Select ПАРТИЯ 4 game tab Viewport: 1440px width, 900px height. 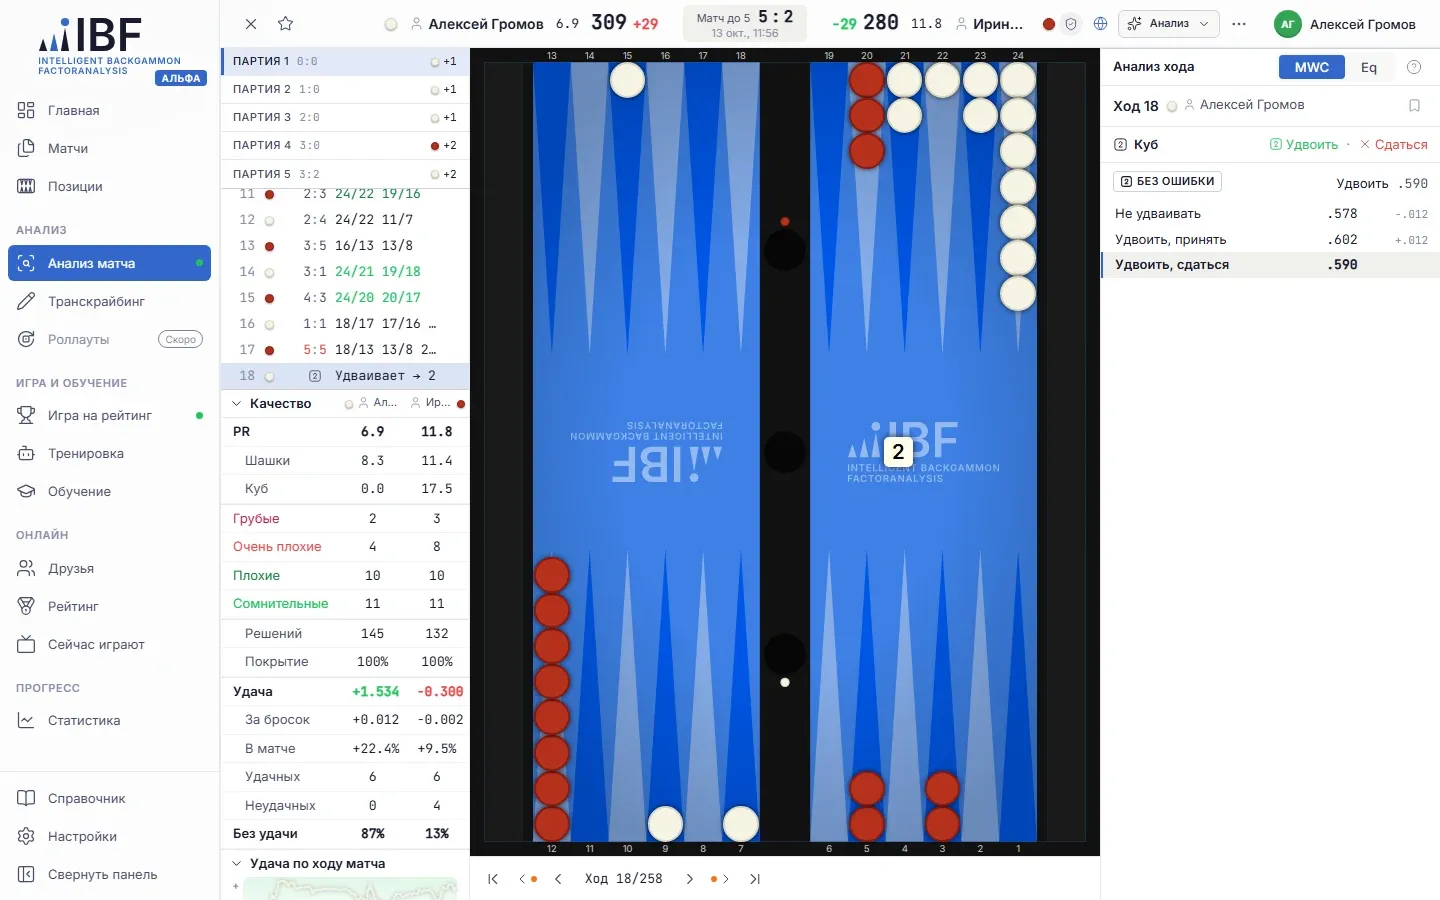(345, 145)
